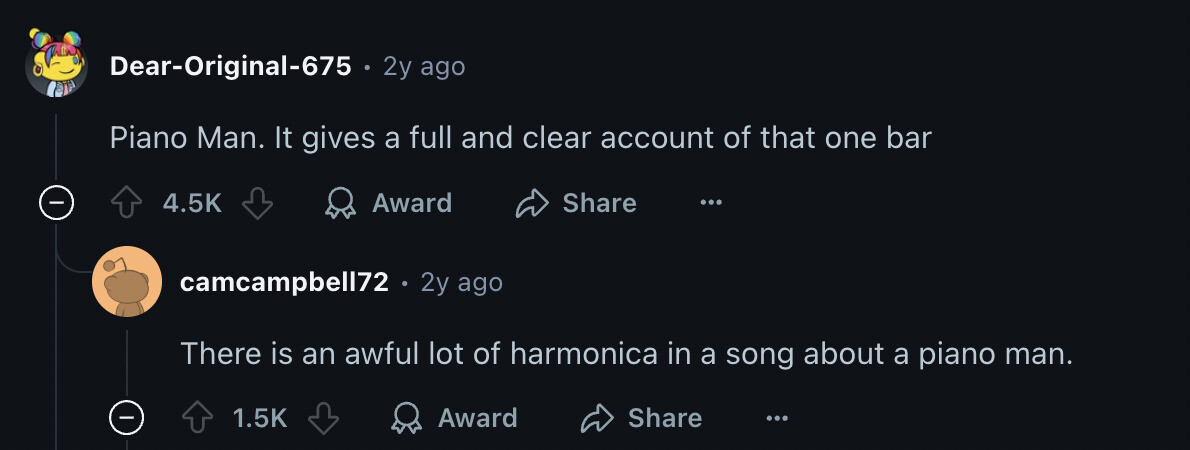
Task: View camcampbell72's orange Snoo avatar
Action: (x=126, y=282)
